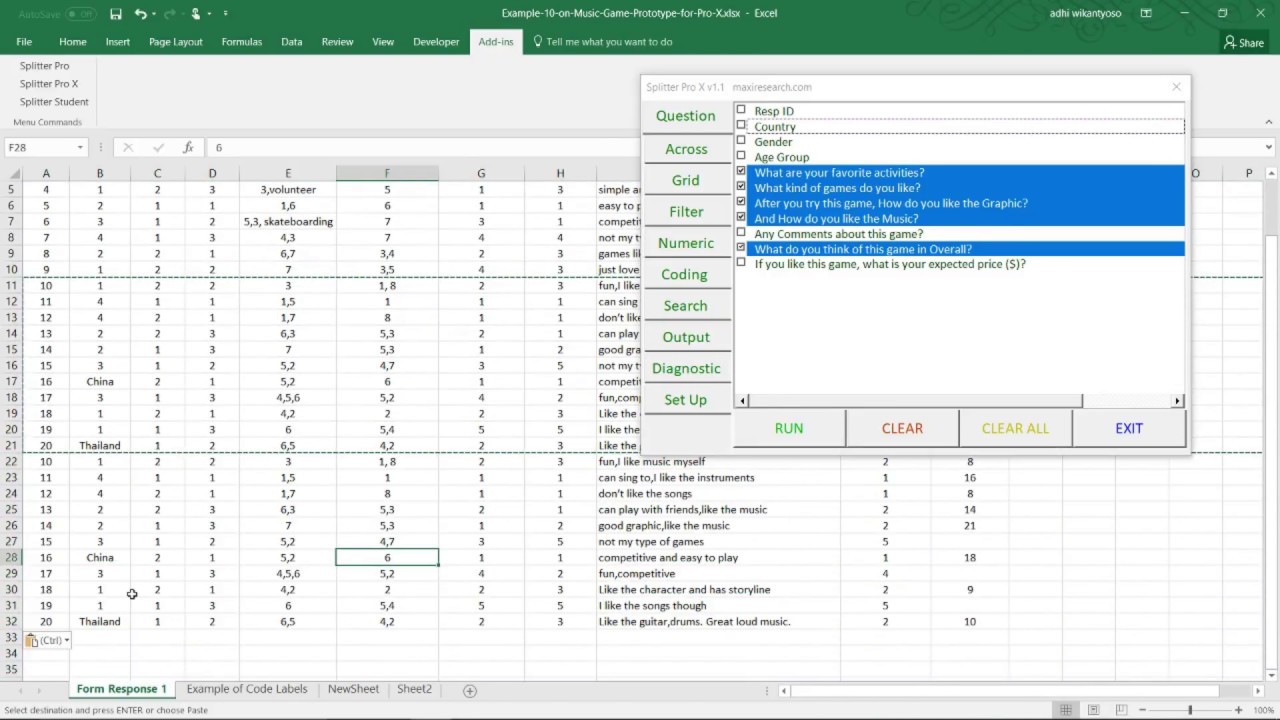Click the RUN button in Splitter dialog
This screenshot has width=1280, height=720.
point(789,428)
